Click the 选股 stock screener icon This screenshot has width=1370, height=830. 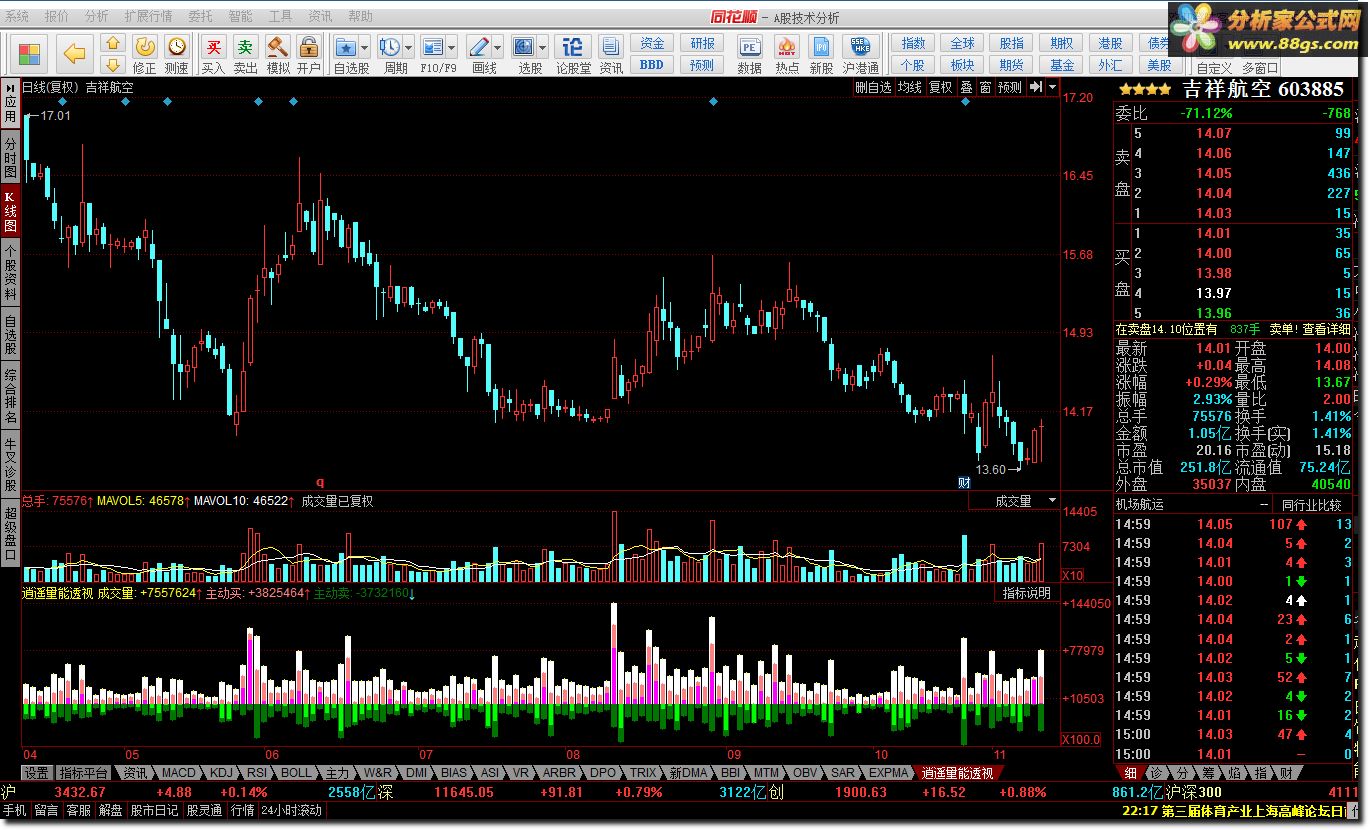[524, 47]
